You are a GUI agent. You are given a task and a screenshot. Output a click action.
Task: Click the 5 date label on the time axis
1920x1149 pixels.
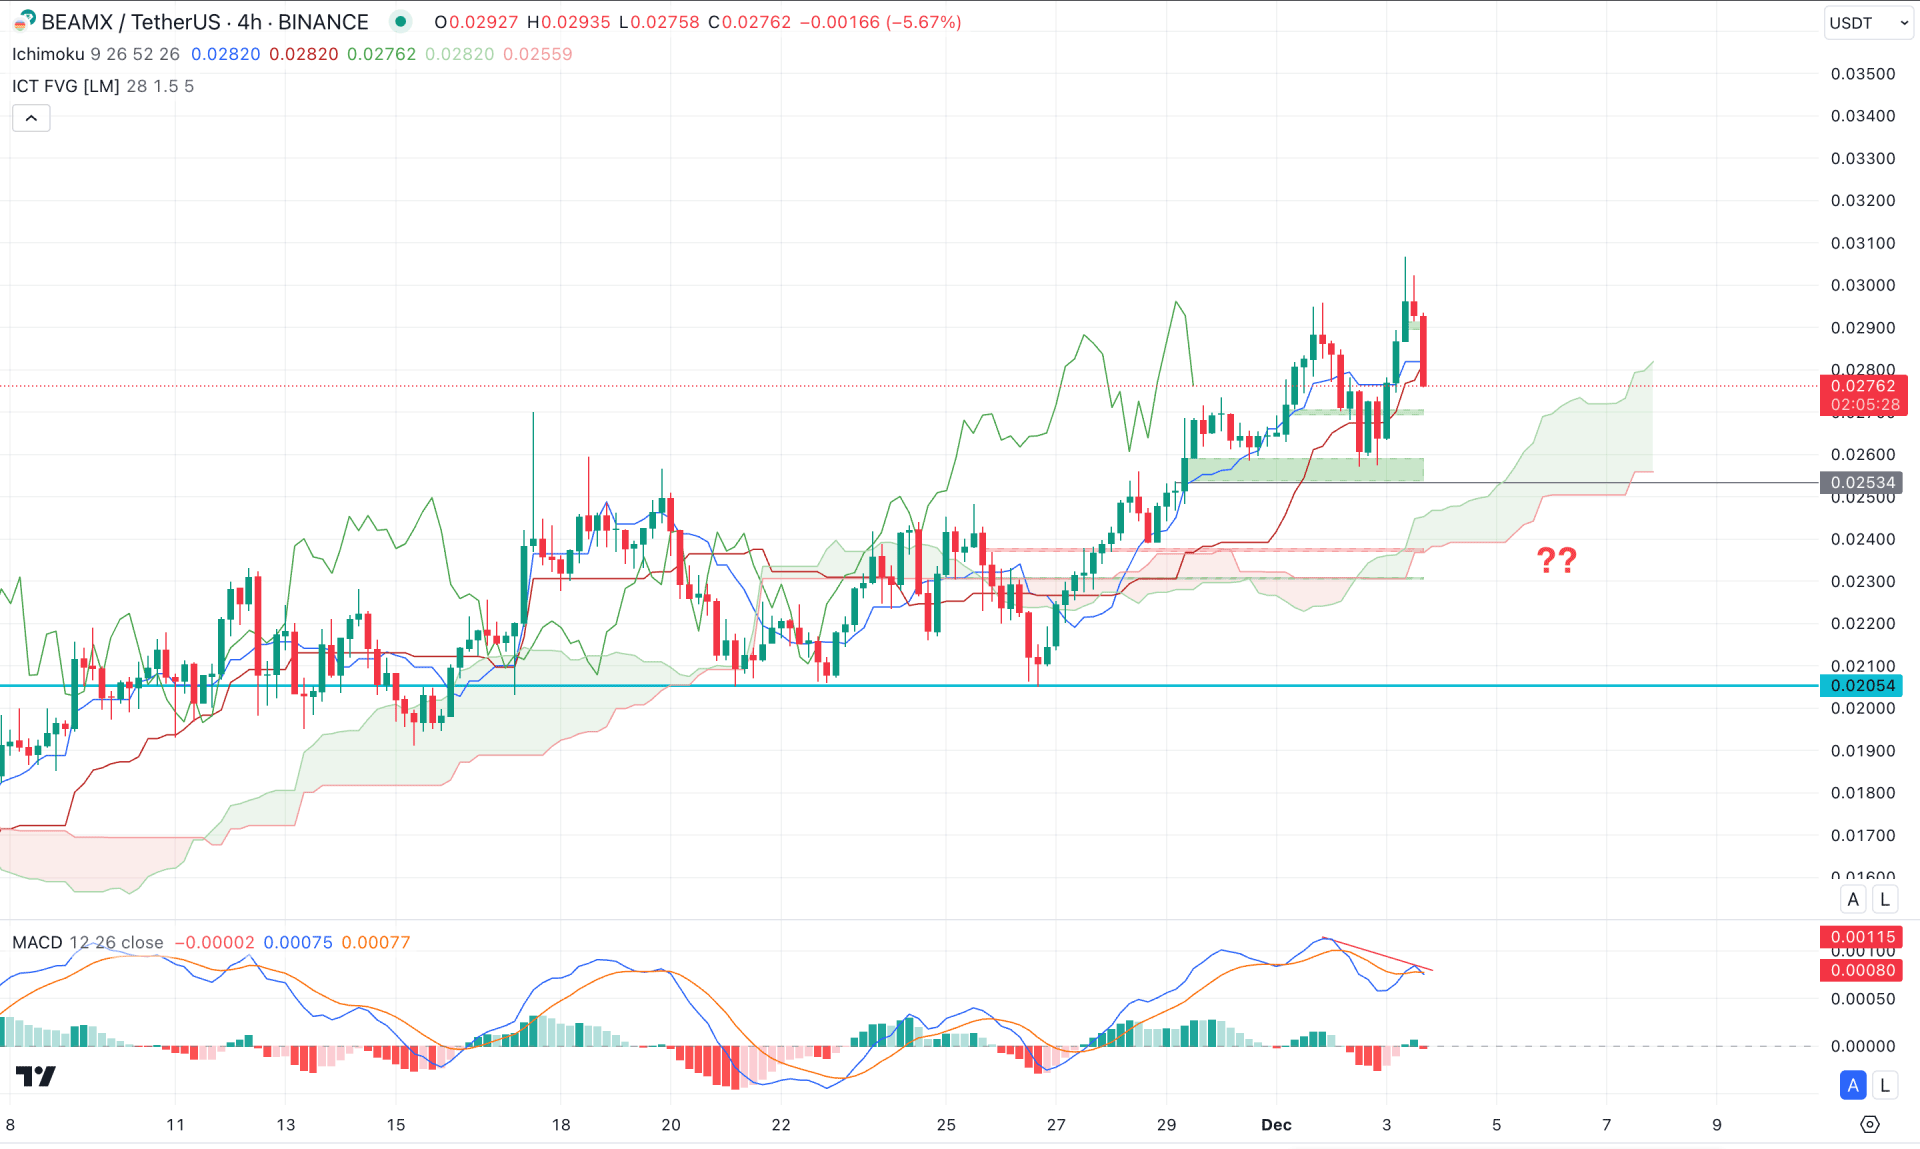pos(1496,1125)
